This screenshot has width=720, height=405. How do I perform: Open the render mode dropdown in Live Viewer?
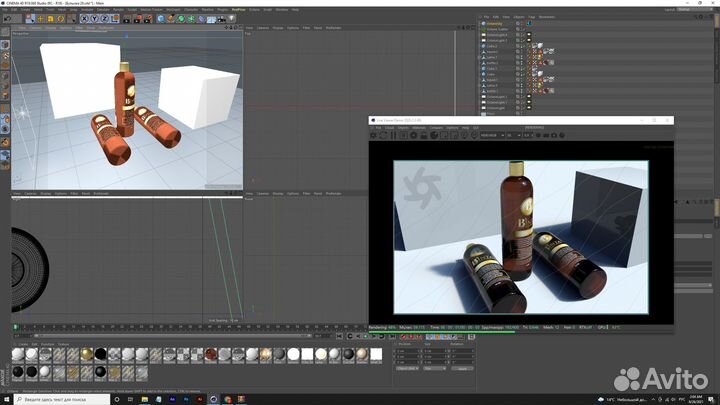pyautogui.click(x=490, y=135)
